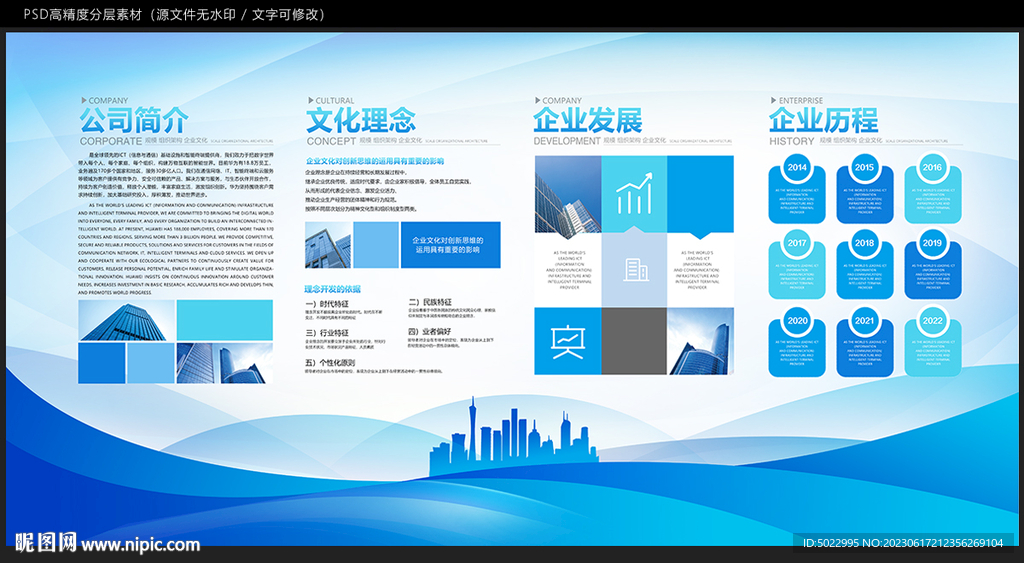
Task: Open the www.nipic.com link
Action: [140, 545]
